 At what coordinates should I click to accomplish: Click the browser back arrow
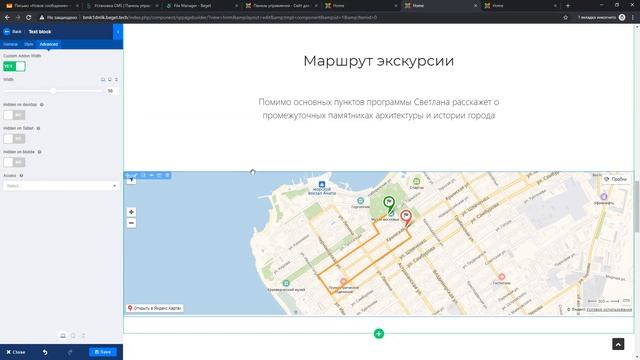click(x=7, y=18)
